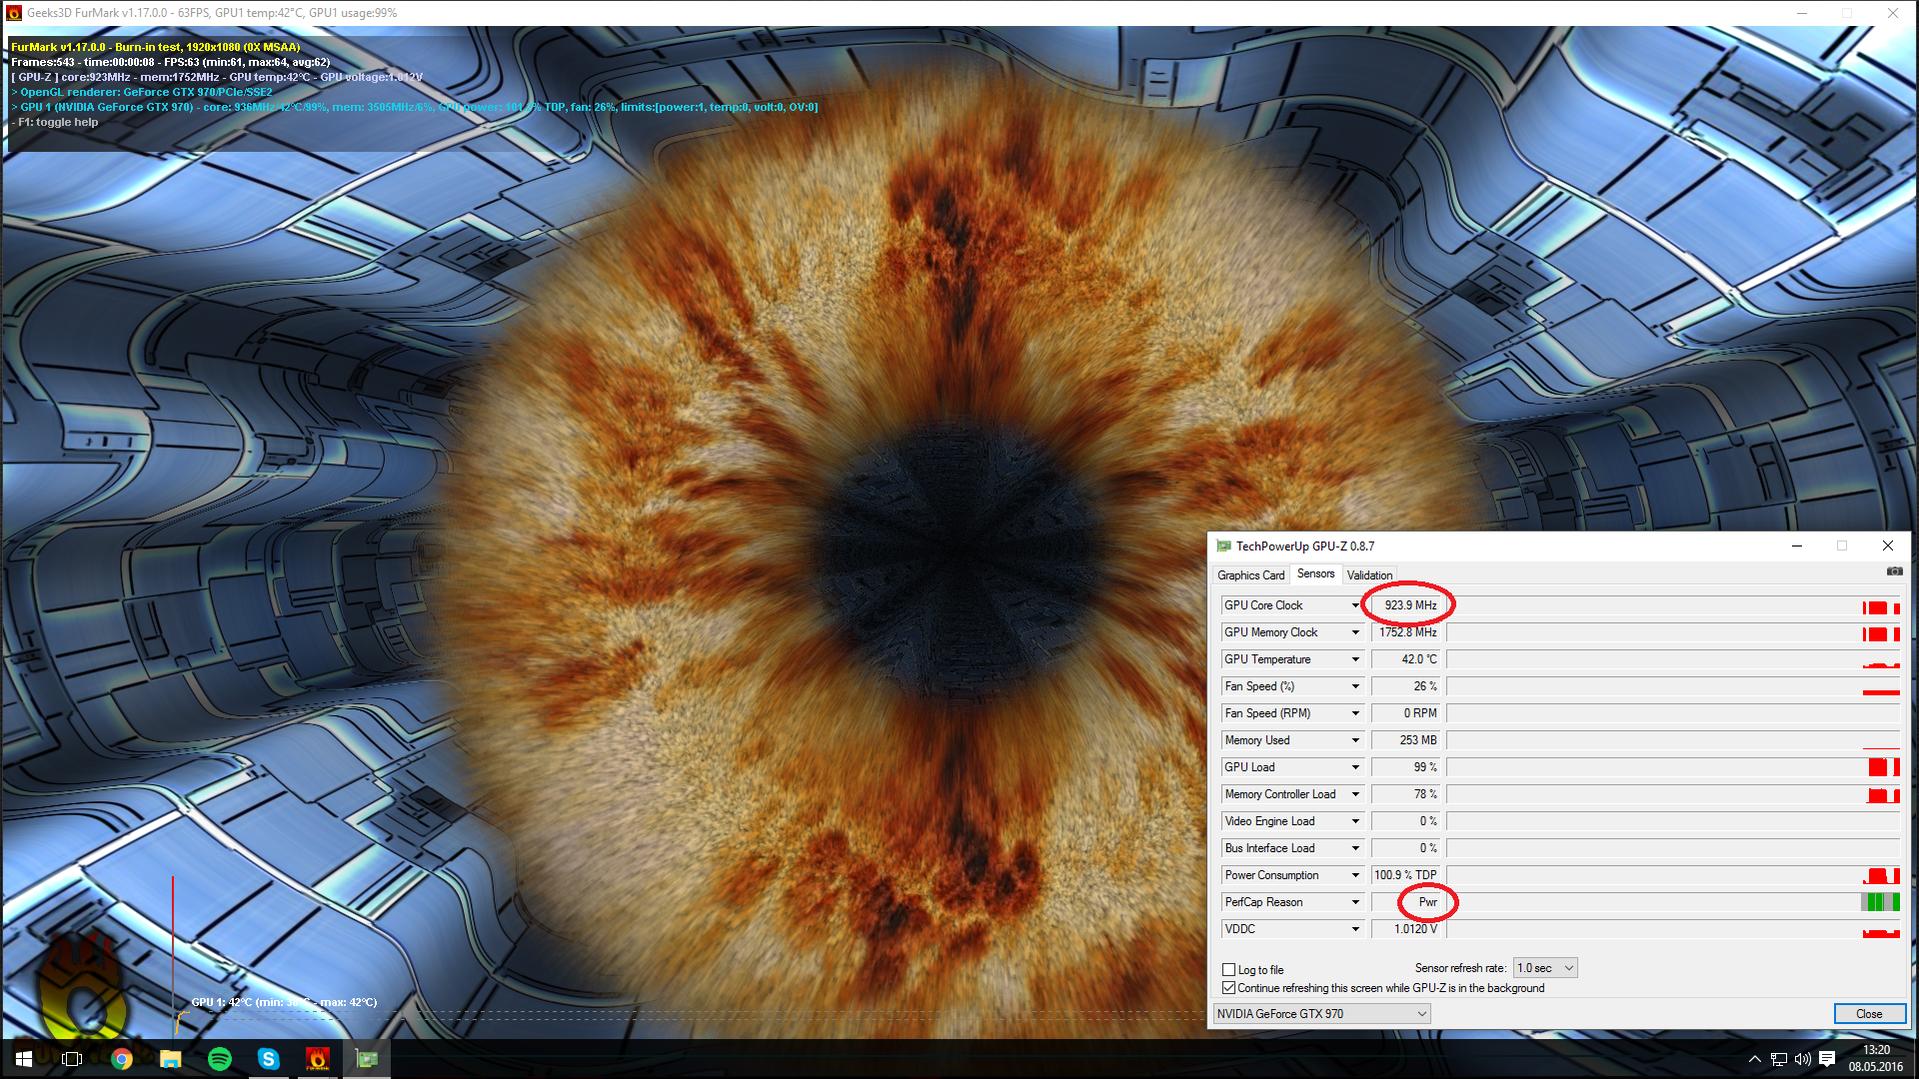Open the Power Consumption sensor dropdown
Screen dimensions: 1919x1079
coord(1355,876)
